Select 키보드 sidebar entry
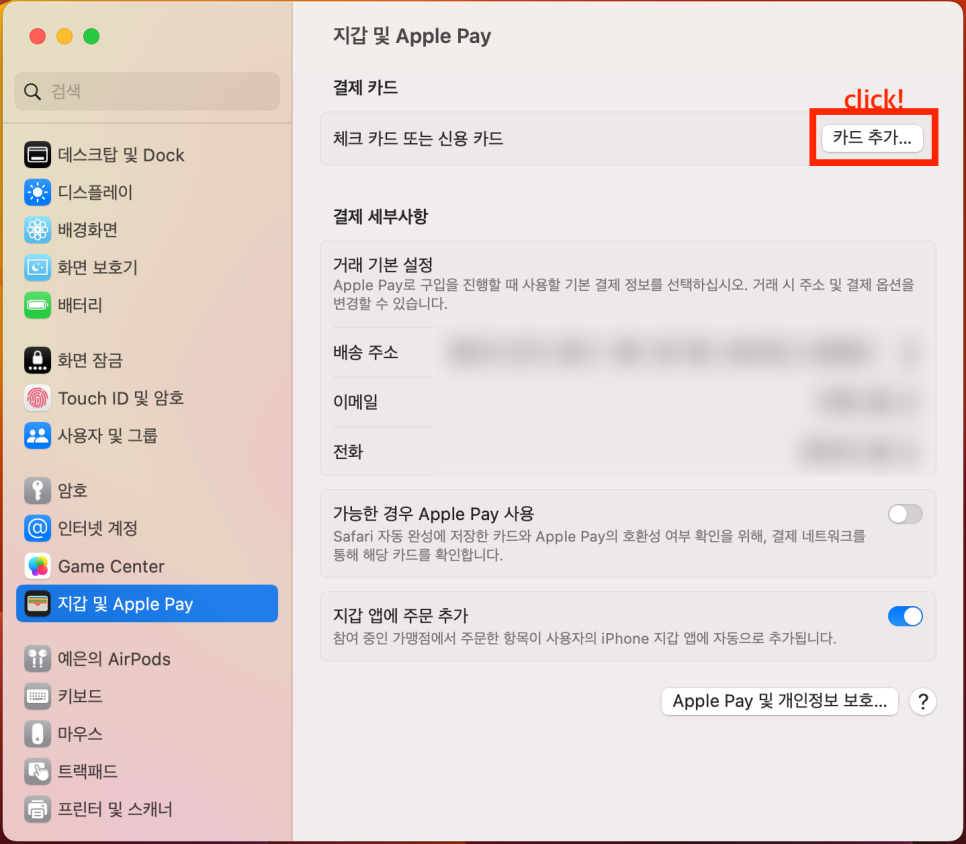The height and width of the screenshot is (844, 966). [x=147, y=696]
